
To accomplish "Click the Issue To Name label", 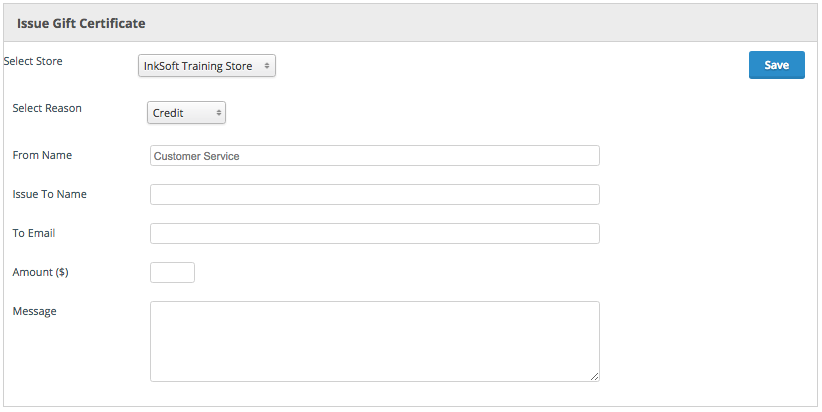I will (49, 194).
